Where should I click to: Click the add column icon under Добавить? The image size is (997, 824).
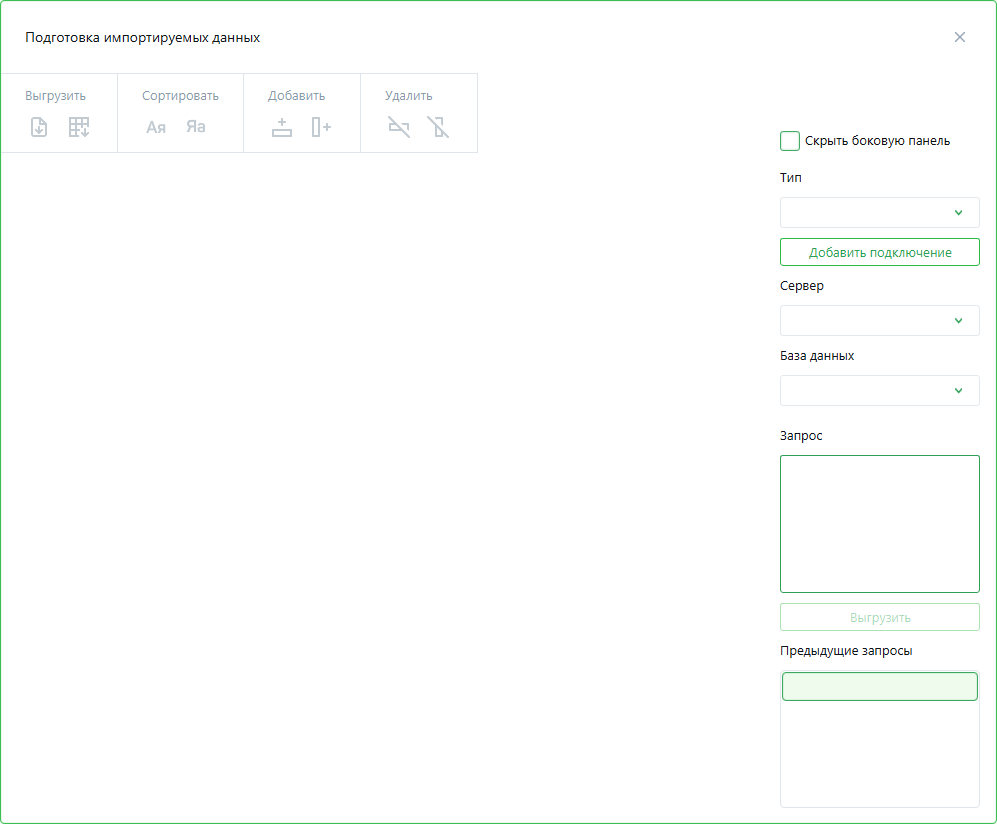tap(321, 127)
